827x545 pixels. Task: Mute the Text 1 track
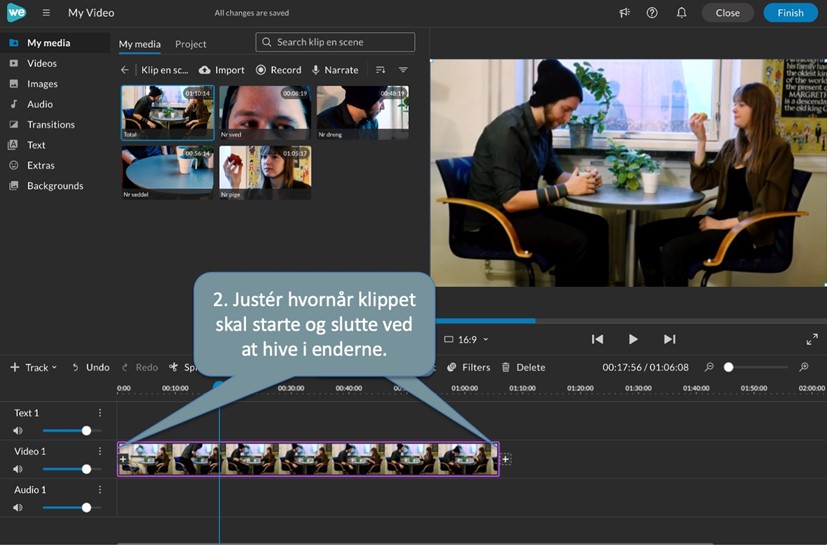point(18,431)
